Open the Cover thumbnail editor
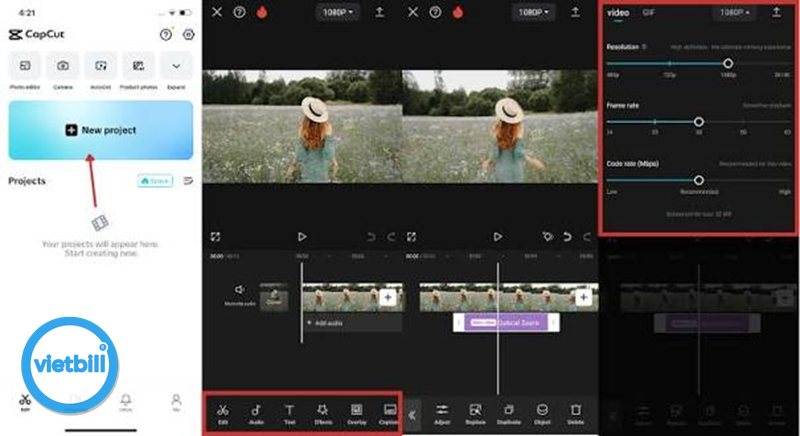800x436 pixels. click(x=274, y=297)
